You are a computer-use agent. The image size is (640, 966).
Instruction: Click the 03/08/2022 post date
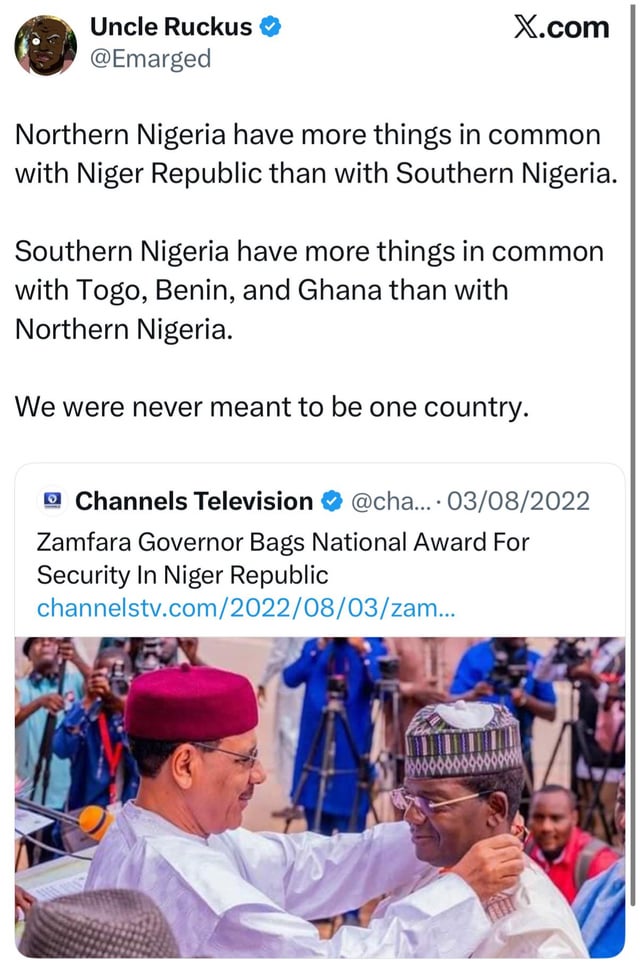coord(518,501)
